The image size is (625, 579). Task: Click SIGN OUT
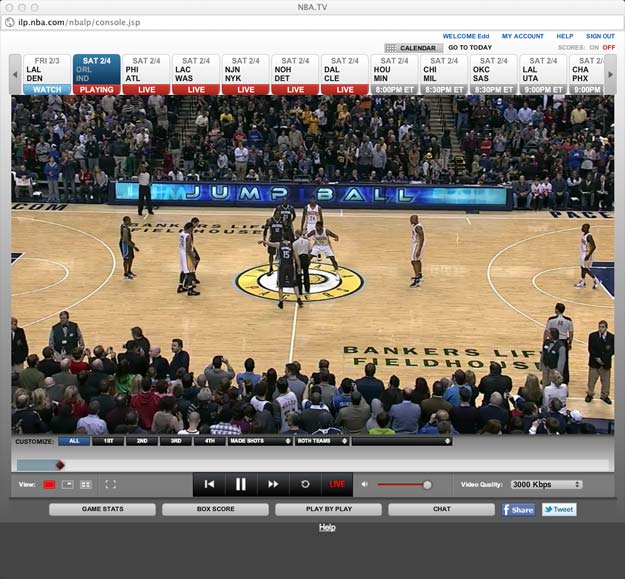click(600, 36)
